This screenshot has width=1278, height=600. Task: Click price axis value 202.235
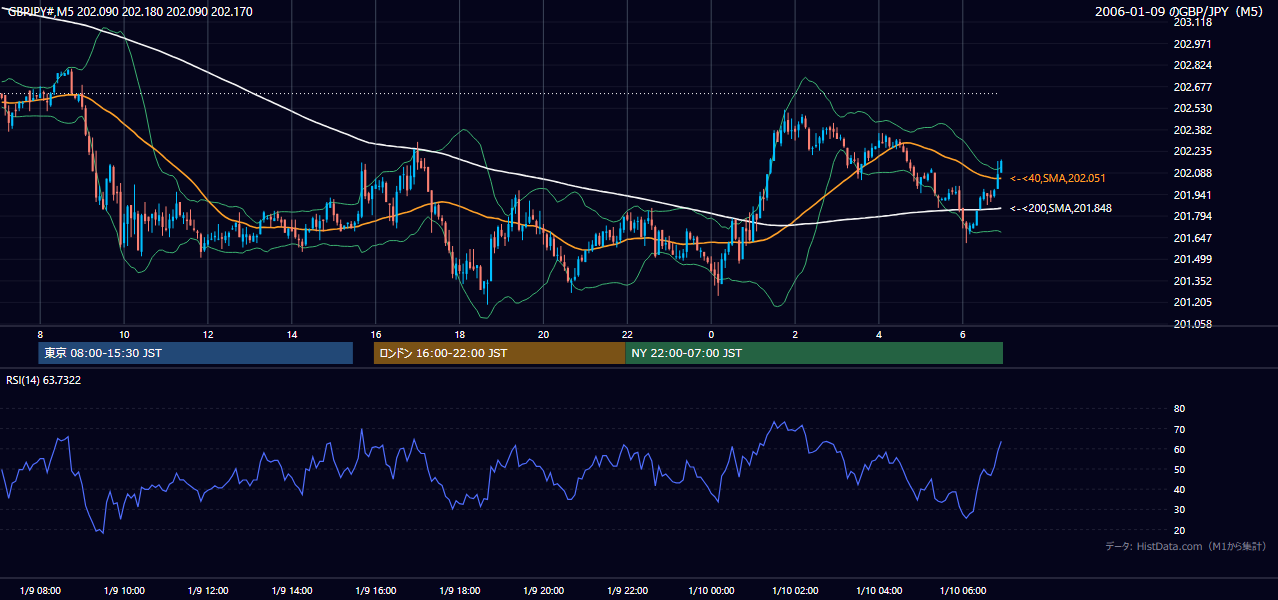pyautogui.click(x=1192, y=151)
